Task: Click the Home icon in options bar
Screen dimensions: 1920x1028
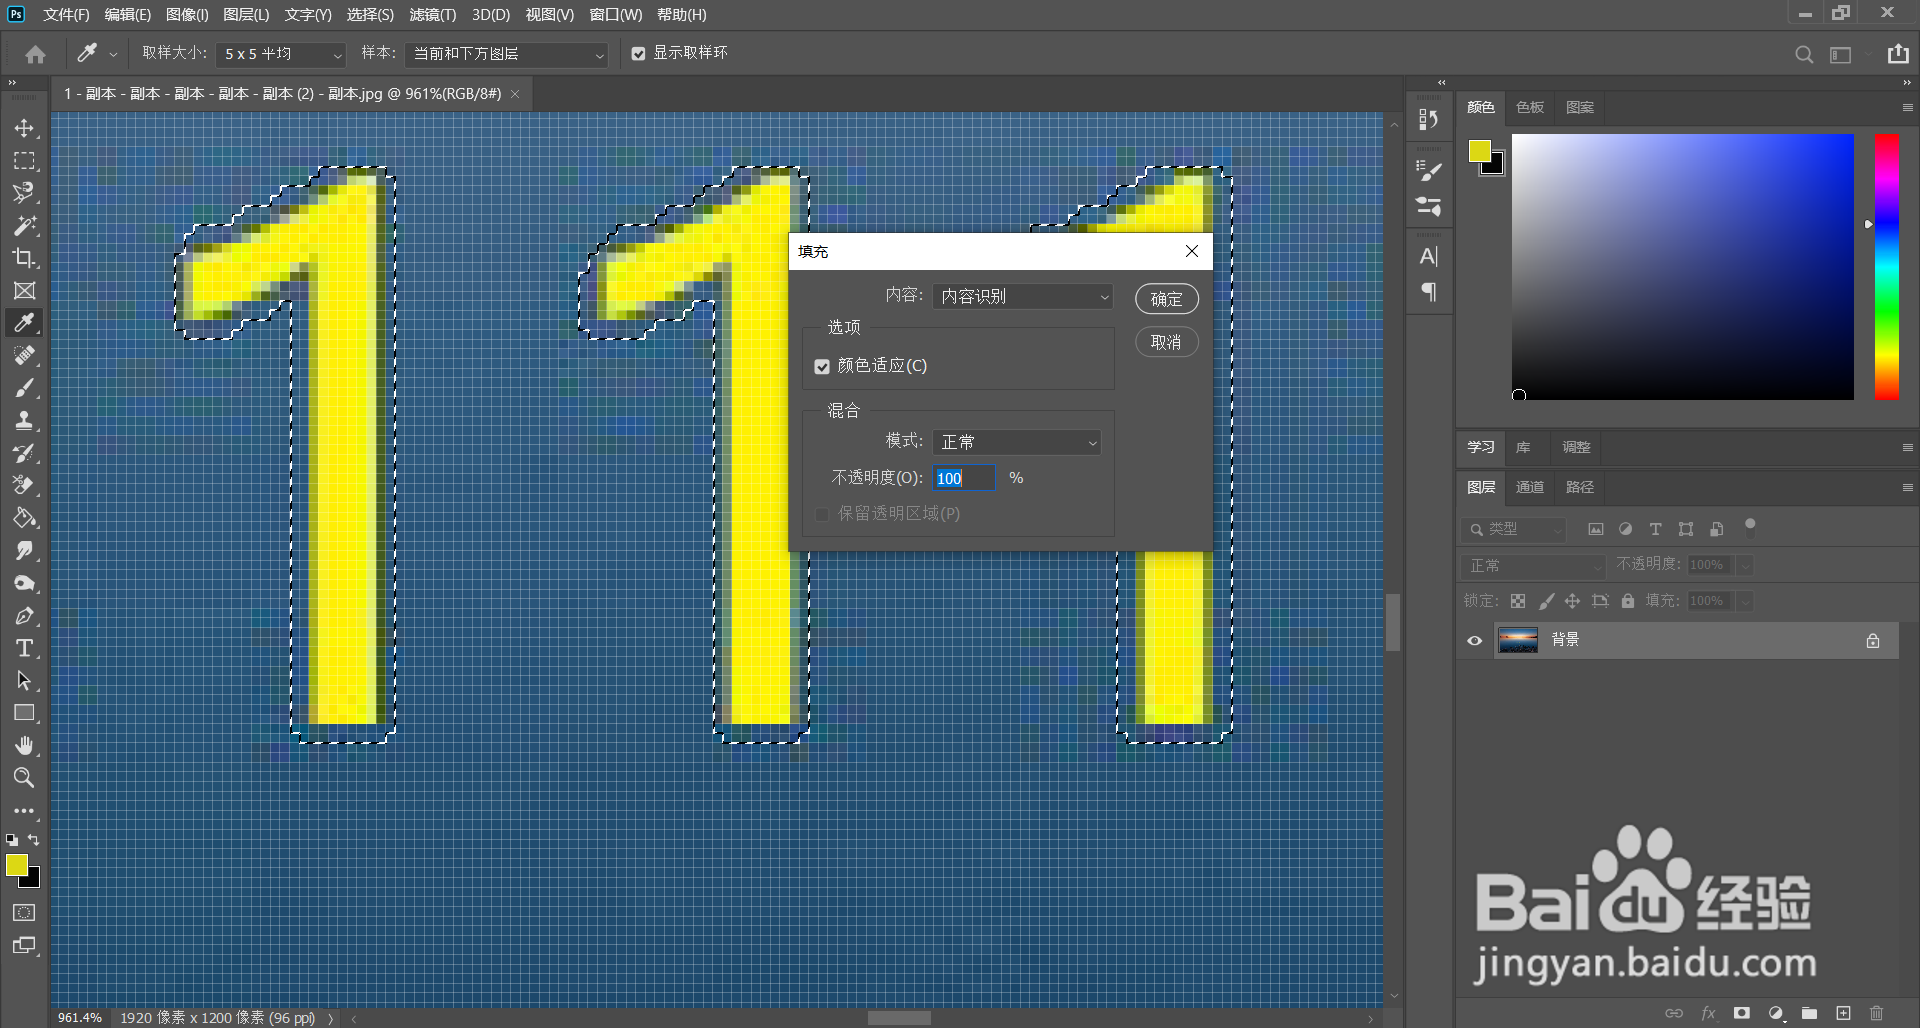Action: click(x=36, y=54)
